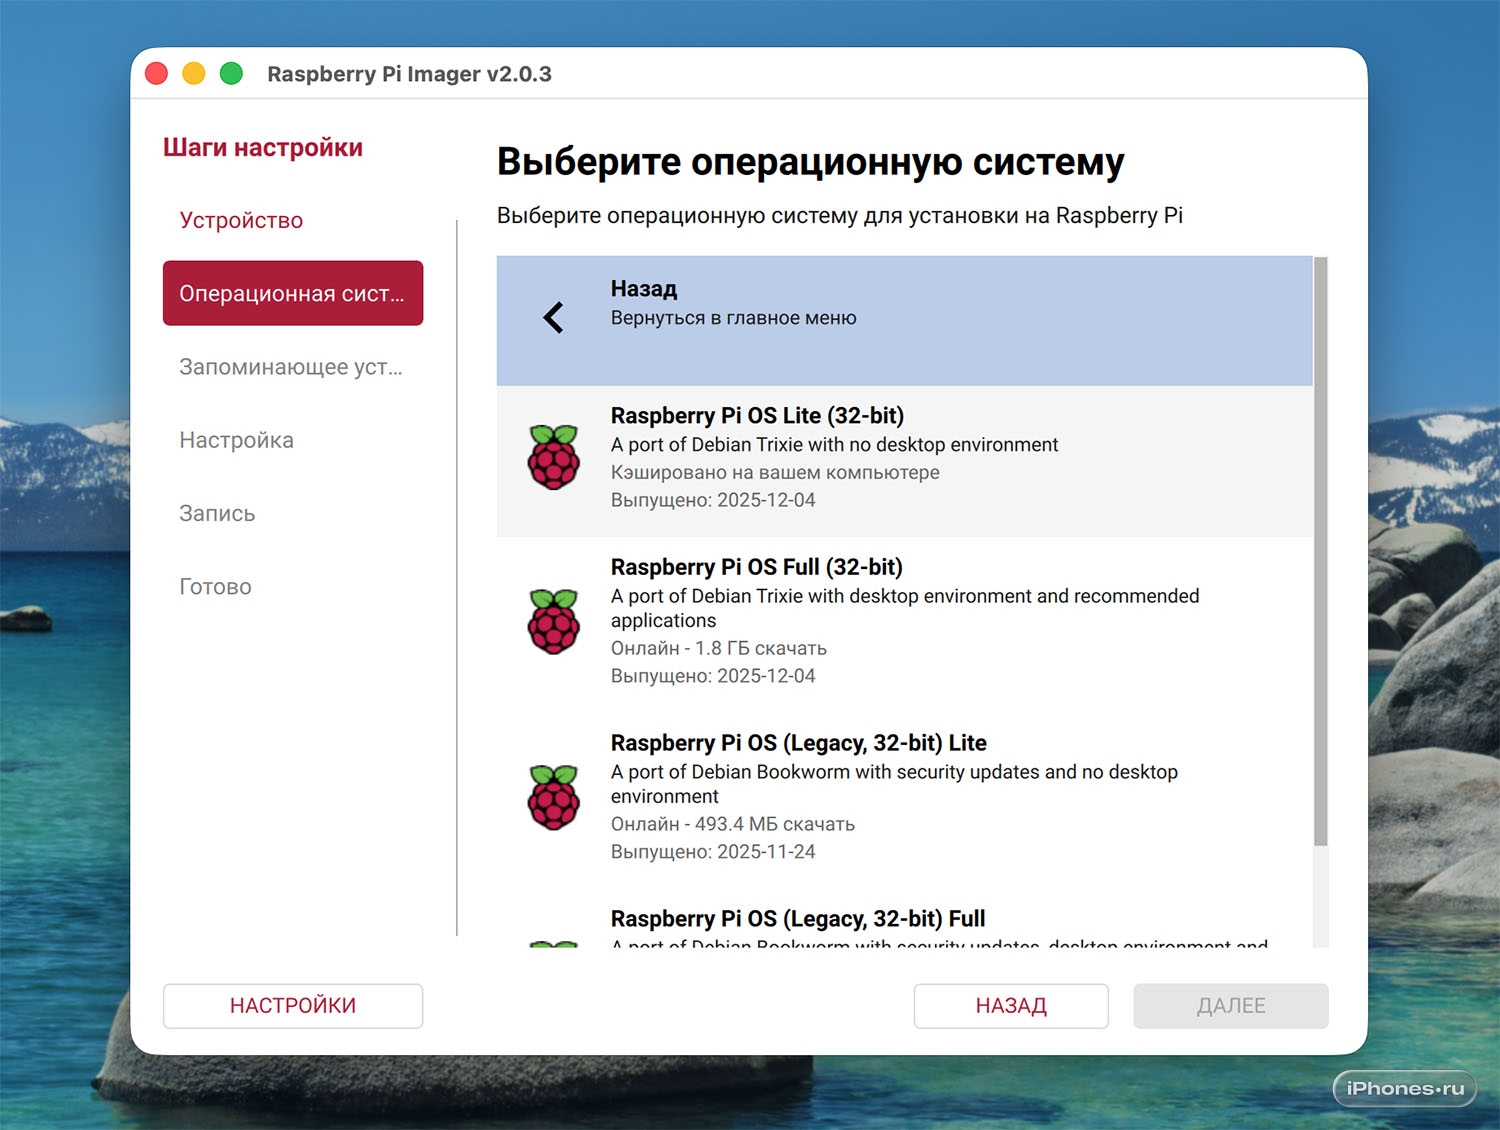The image size is (1500, 1130).
Task: Click raspberry icon beside Raspberry Pi OS Lite (32-bit)
Action: point(553,457)
